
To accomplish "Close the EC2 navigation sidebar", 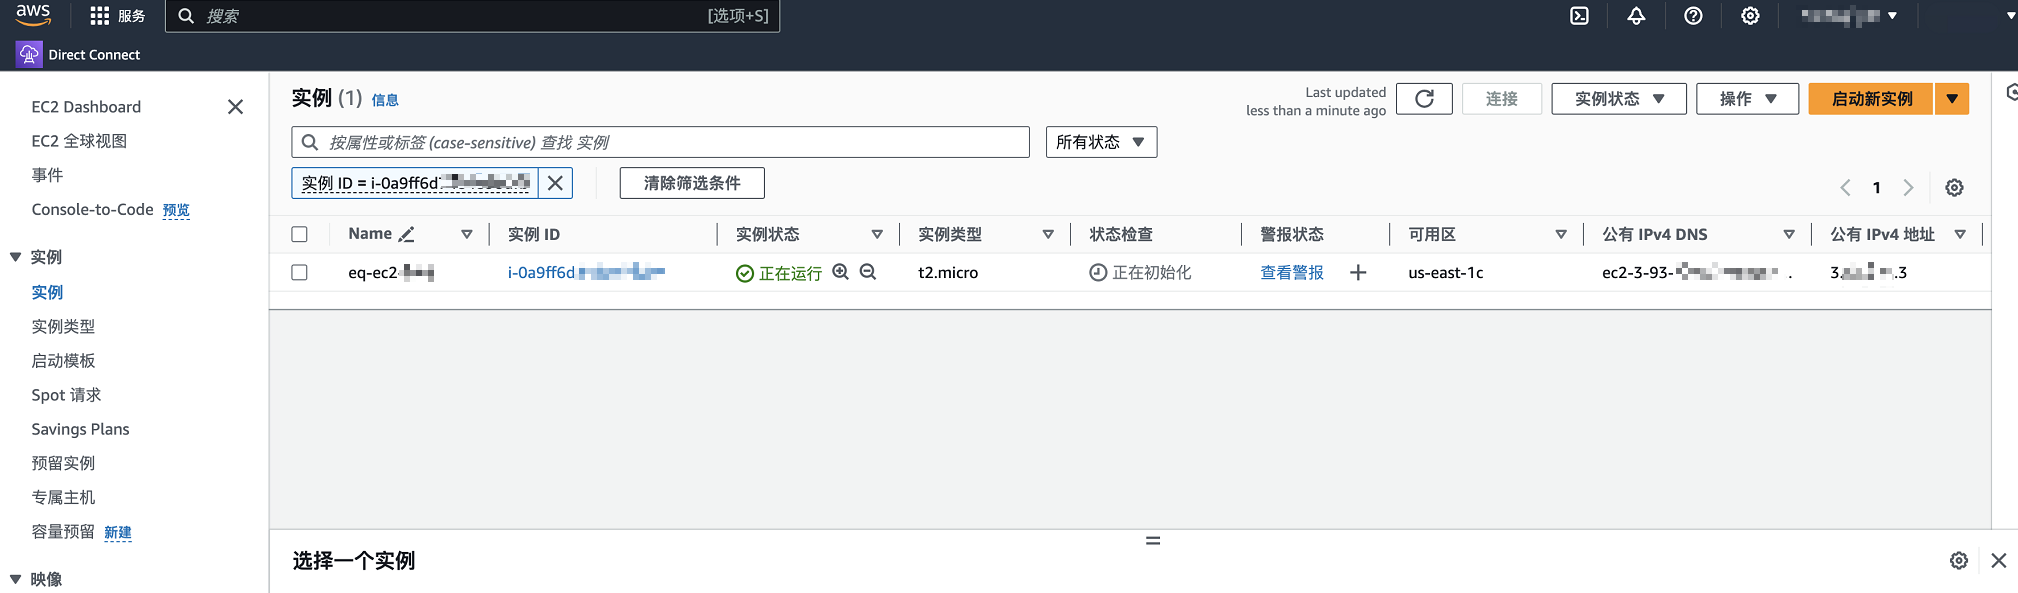I will 235,107.
